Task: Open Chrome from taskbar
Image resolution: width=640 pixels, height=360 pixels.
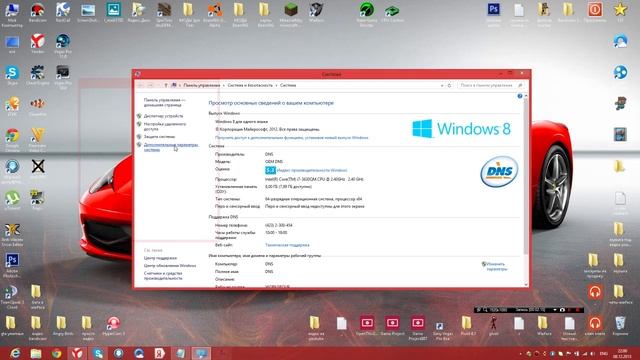Action: coord(56,353)
